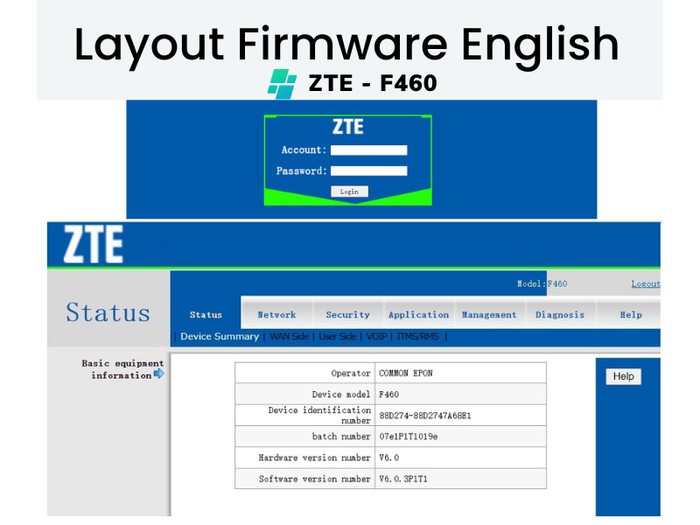This screenshot has width=700, height=525.
Task: Click the Account input field
Action: (369, 150)
